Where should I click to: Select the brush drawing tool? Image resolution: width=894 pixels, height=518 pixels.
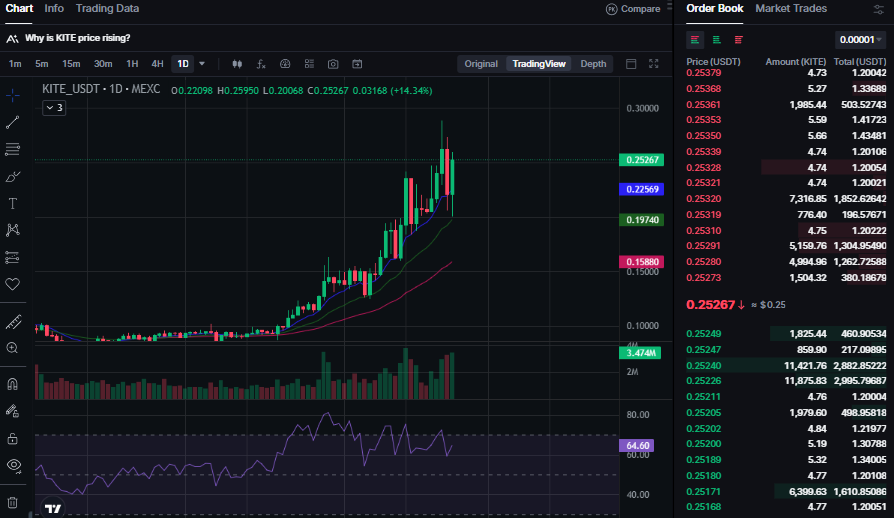pos(13,177)
